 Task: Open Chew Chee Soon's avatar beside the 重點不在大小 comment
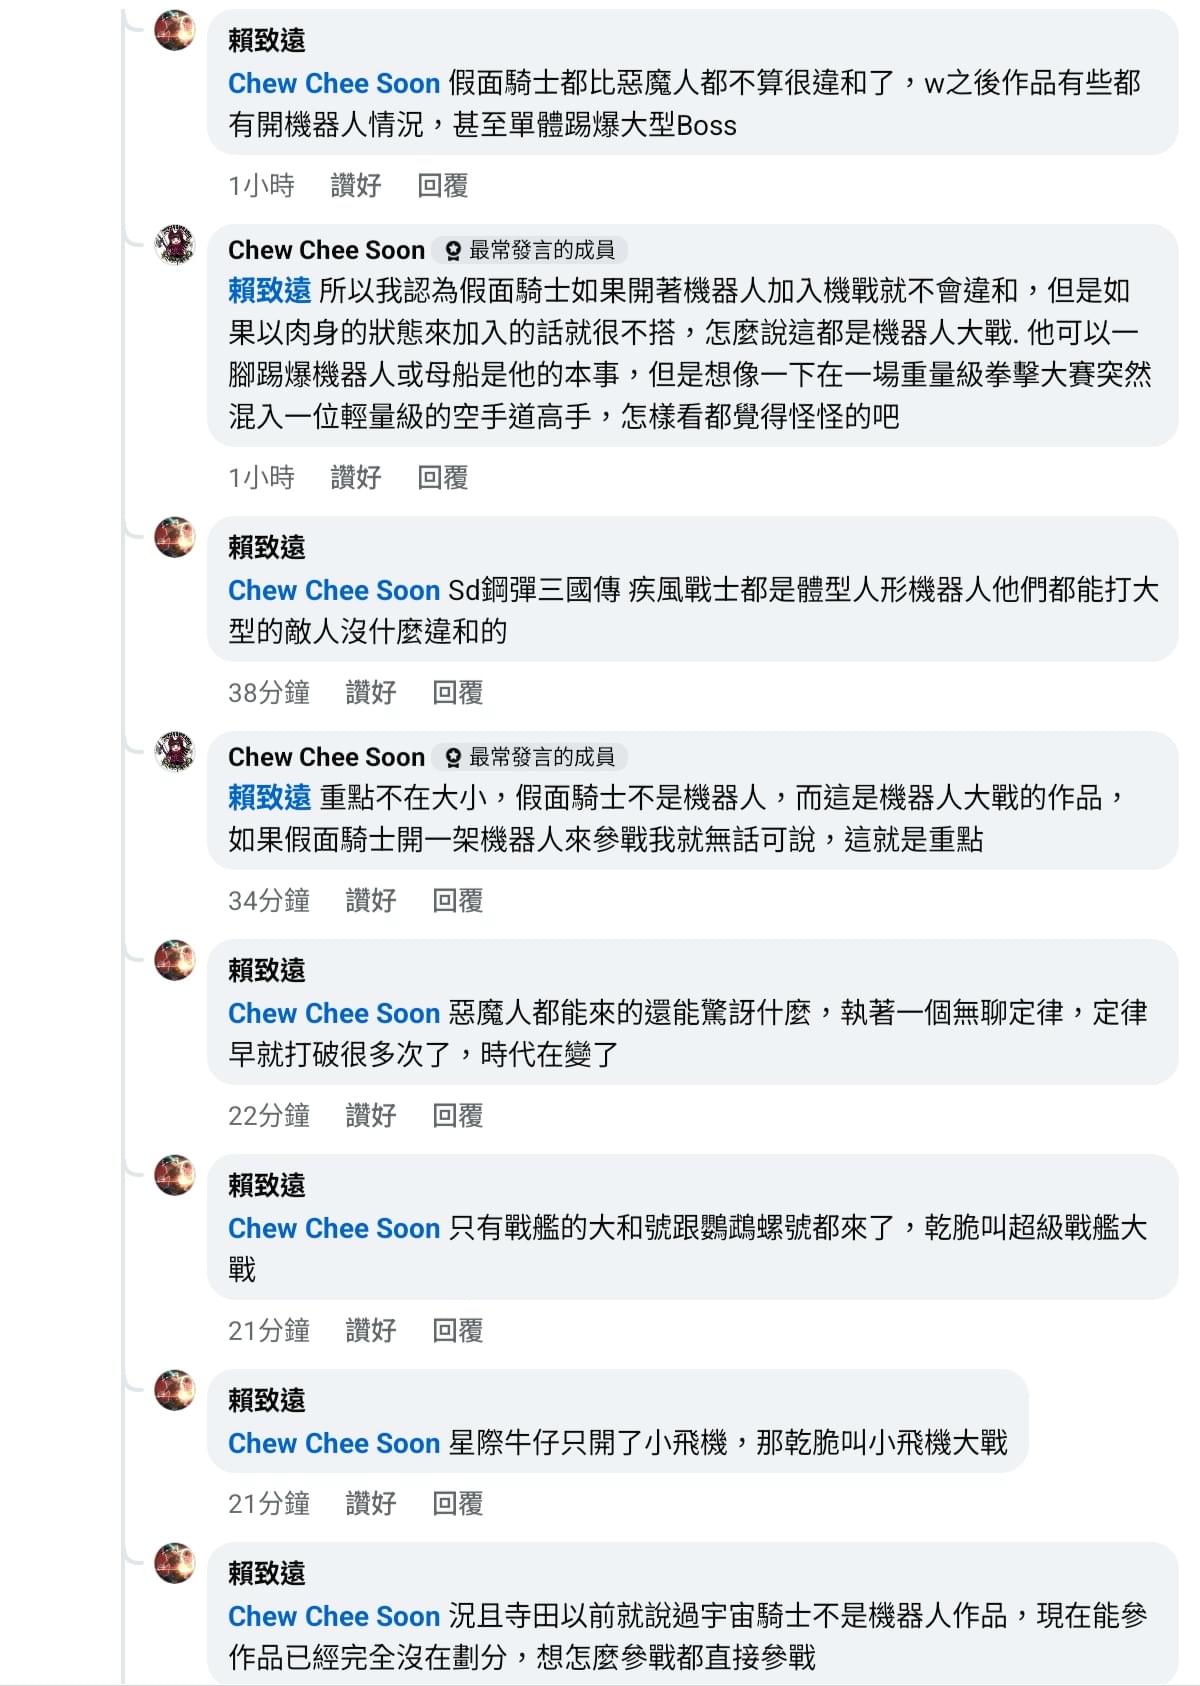(x=175, y=752)
